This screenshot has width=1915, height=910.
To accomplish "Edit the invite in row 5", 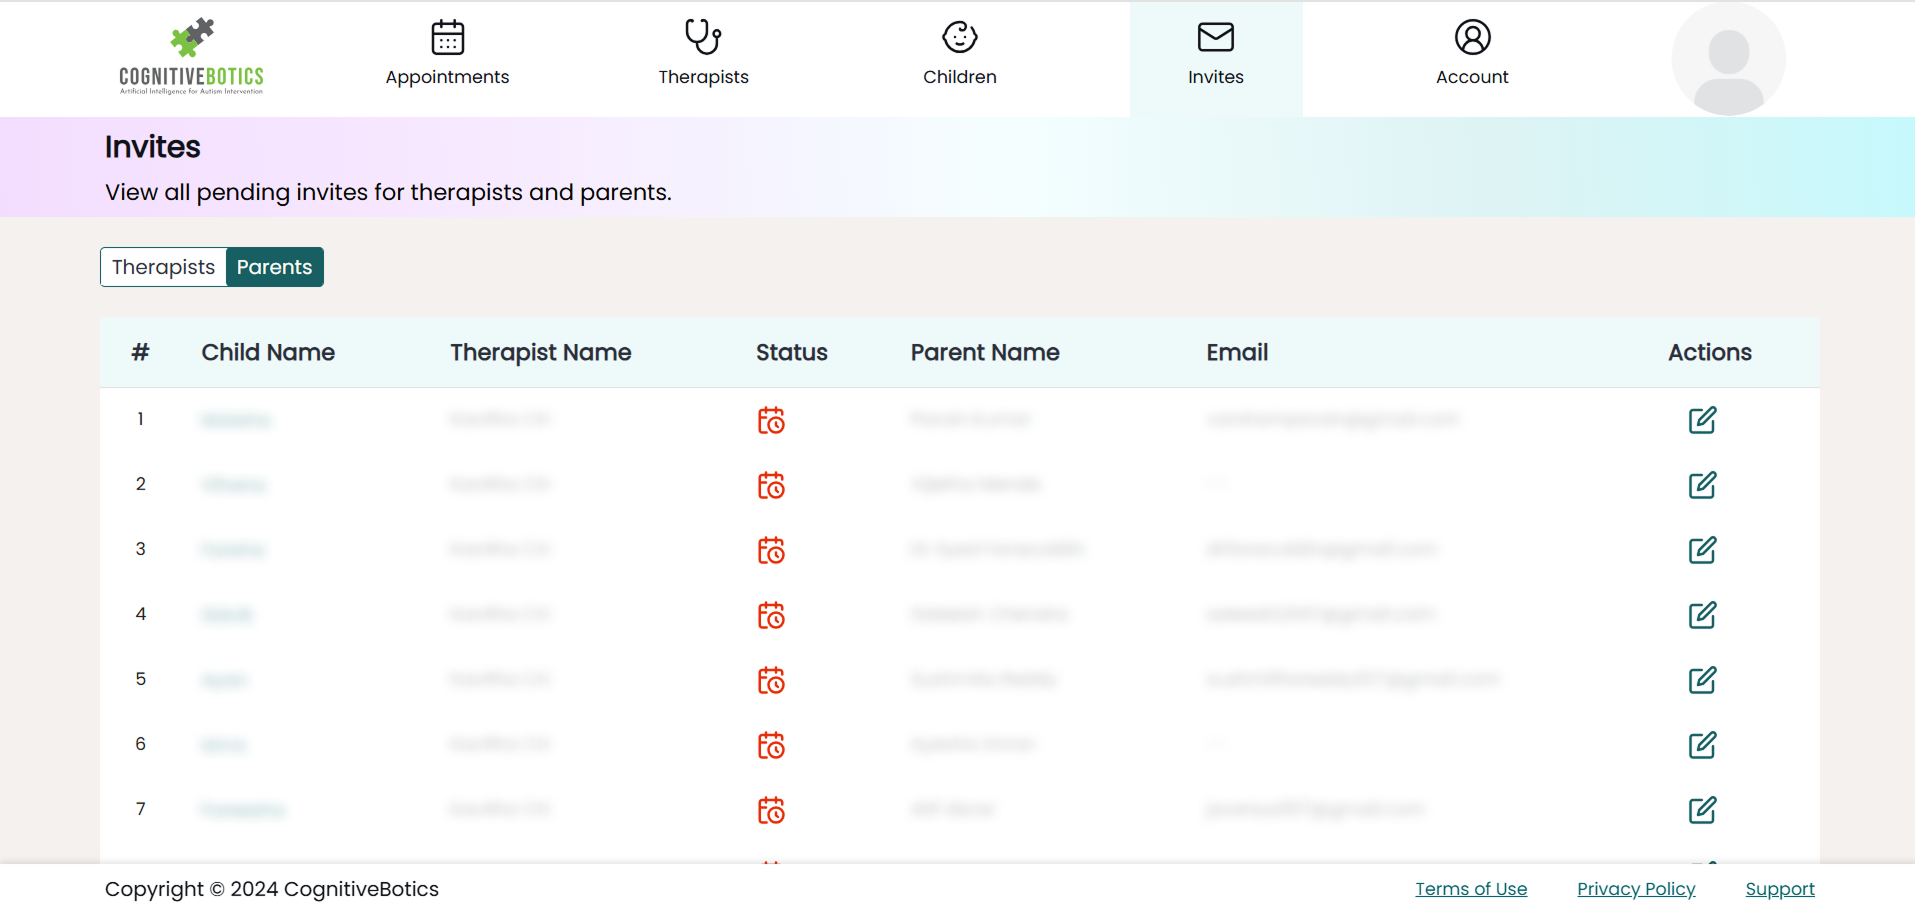I will pos(1702,680).
